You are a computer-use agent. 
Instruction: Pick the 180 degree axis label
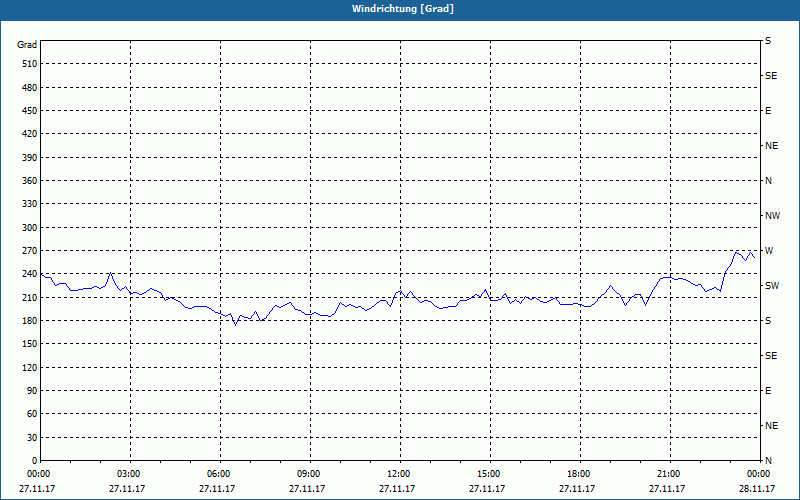[30, 321]
